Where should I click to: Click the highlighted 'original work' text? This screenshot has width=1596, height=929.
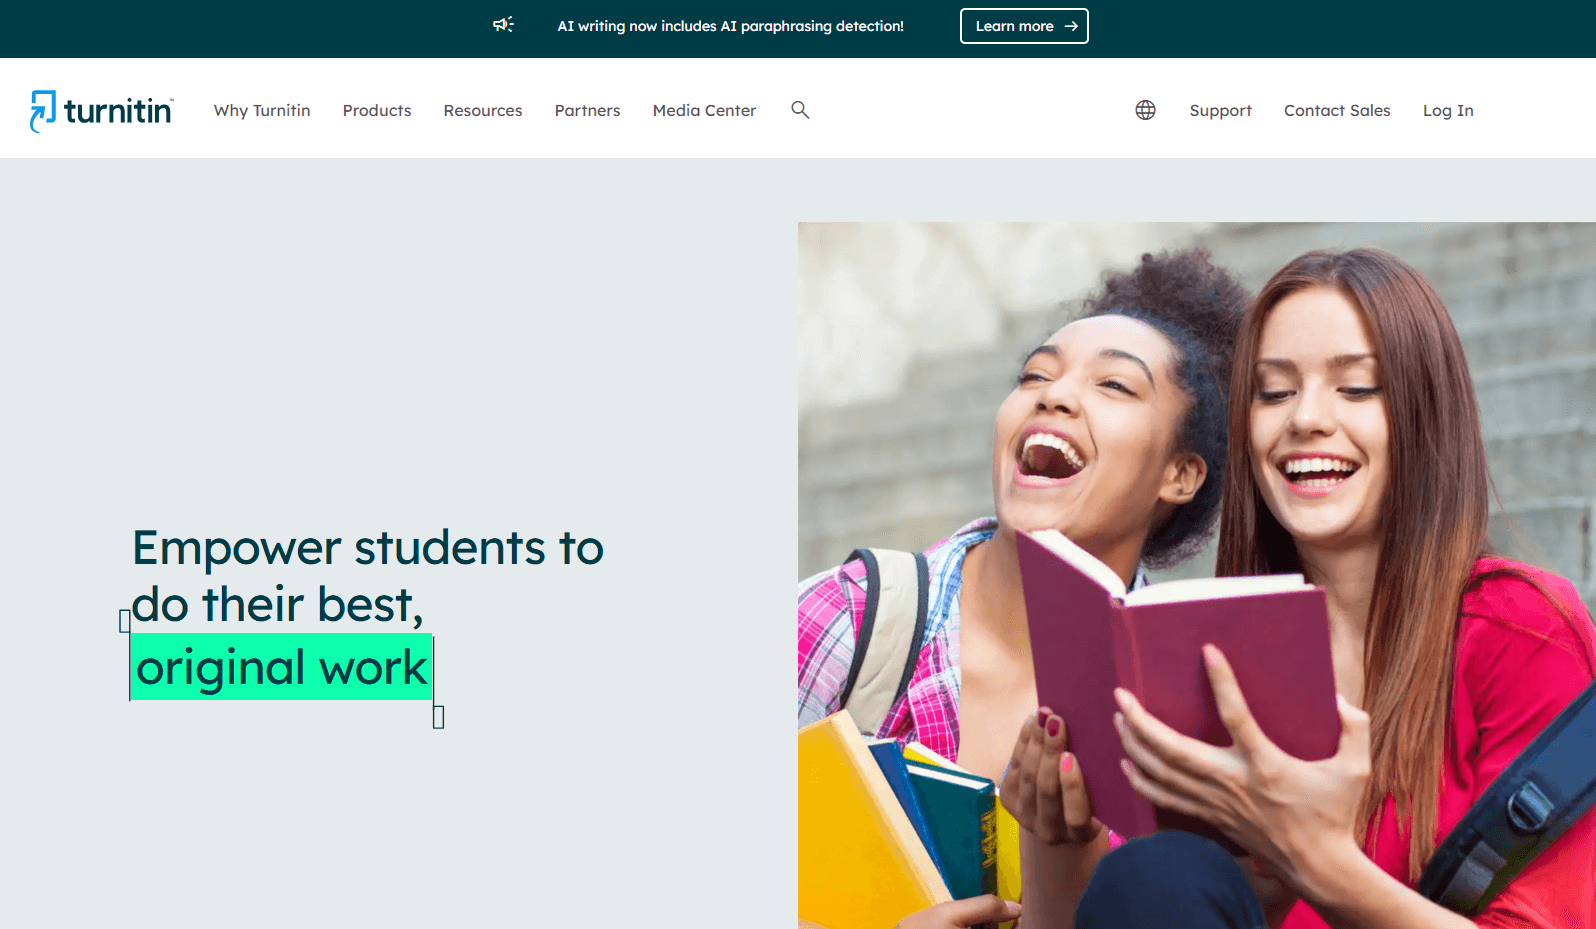(282, 668)
